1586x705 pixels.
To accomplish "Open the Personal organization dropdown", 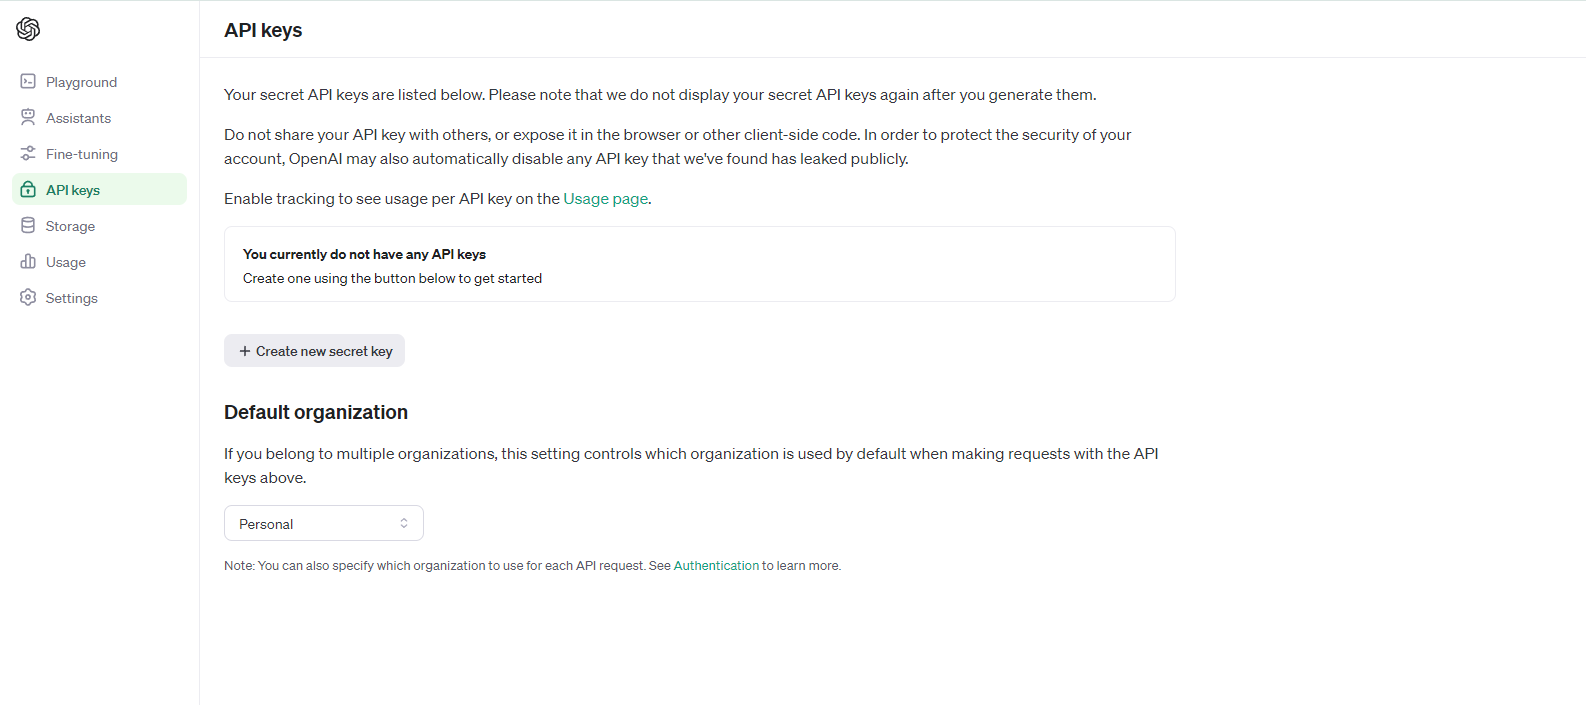I will 324,523.
